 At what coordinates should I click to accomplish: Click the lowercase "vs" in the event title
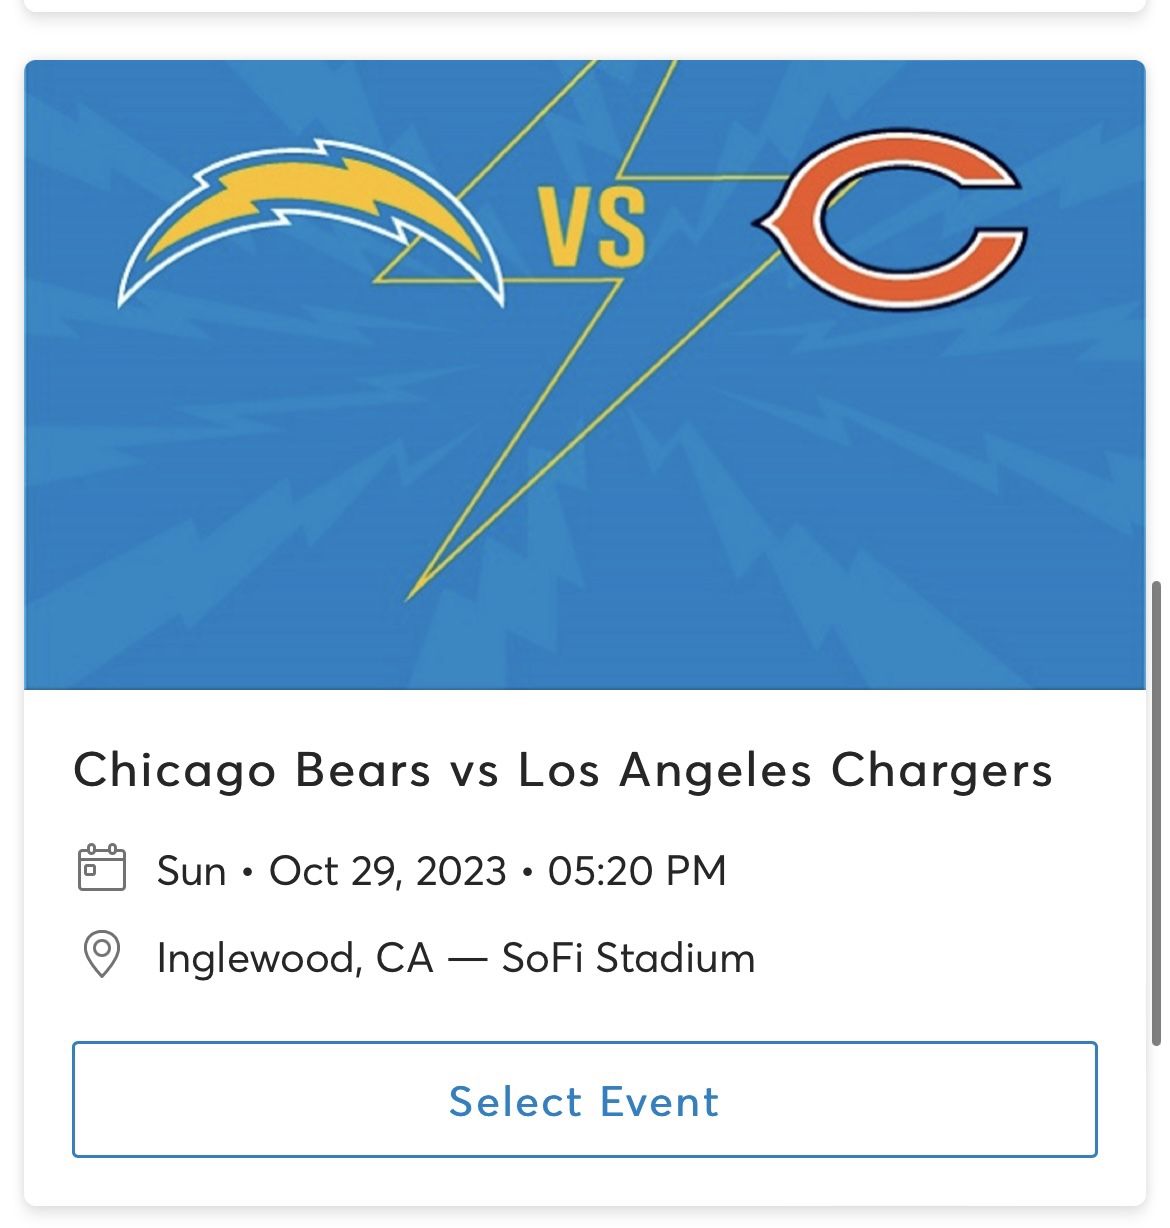click(x=474, y=772)
